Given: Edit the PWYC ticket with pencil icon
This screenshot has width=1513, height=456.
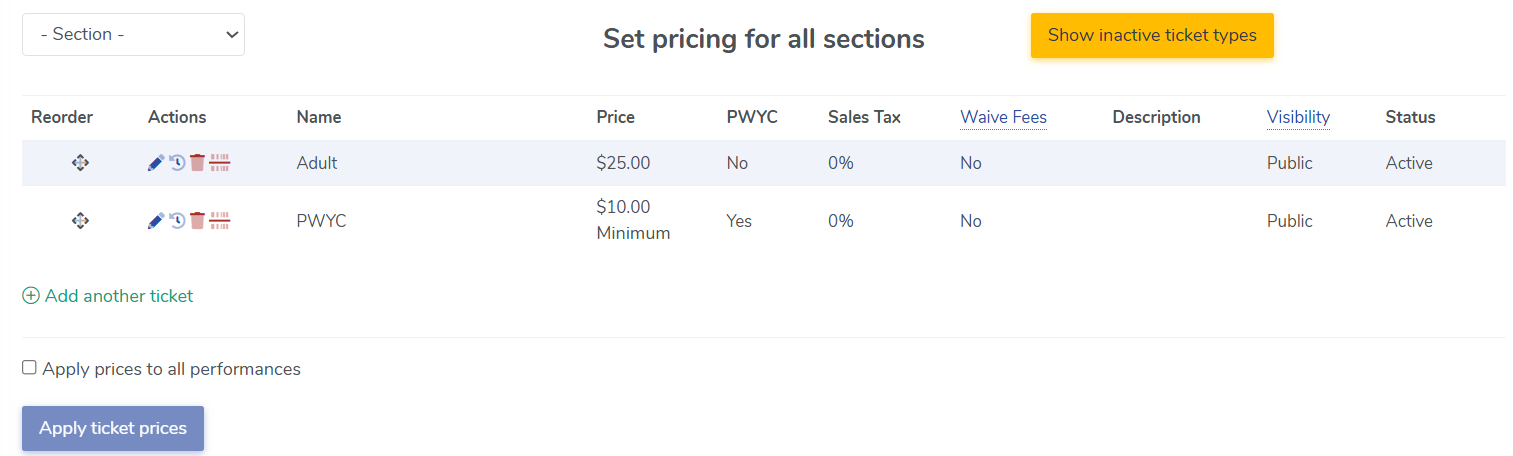Looking at the screenshot, I should [156, 221].
